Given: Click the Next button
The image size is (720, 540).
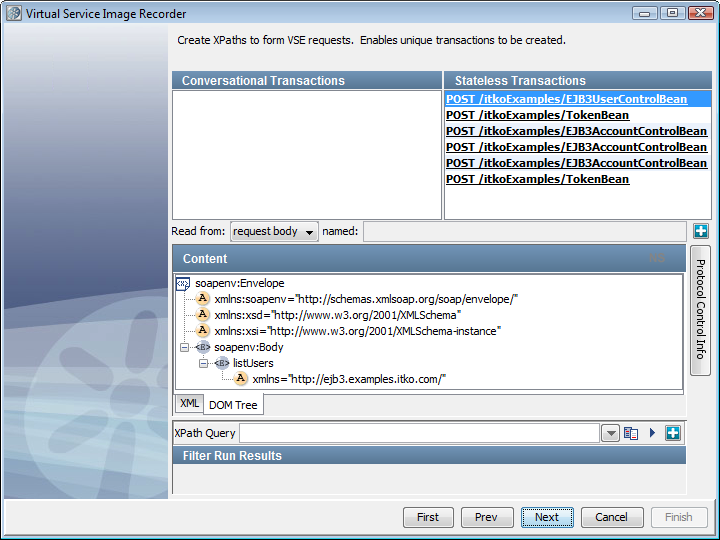Looking at the screenshot, I should tap(547, 518).
